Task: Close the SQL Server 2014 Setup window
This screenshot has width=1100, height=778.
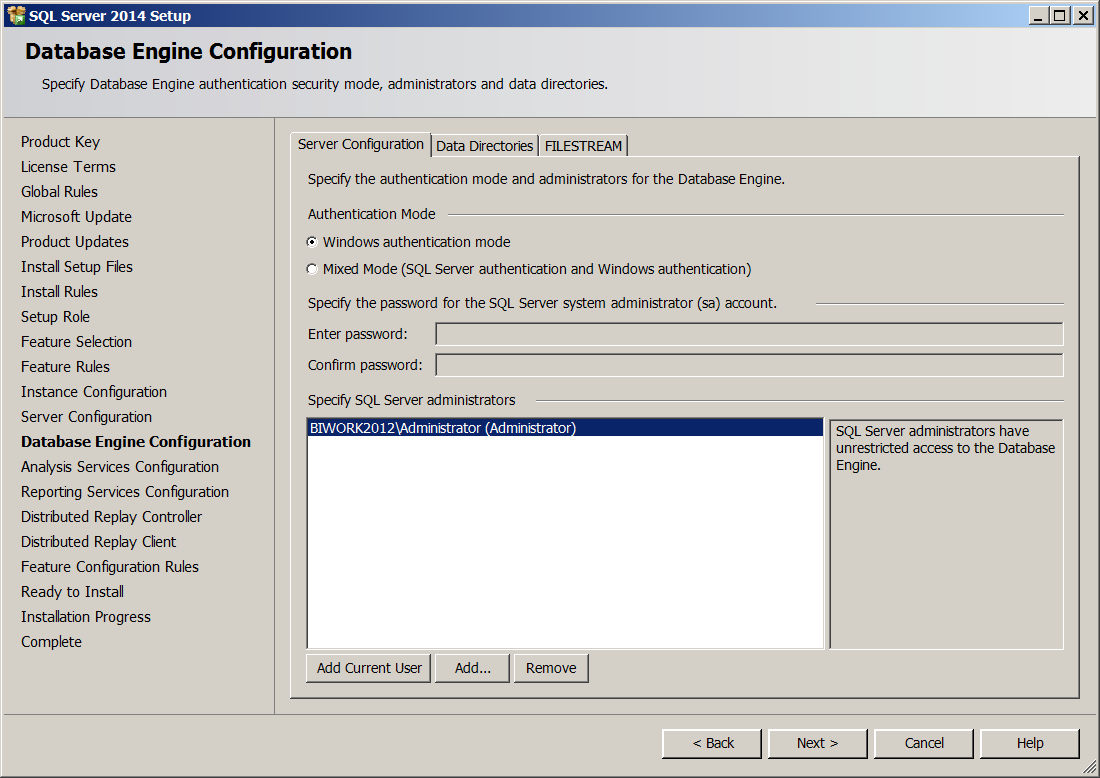Action: point(1082,15)
